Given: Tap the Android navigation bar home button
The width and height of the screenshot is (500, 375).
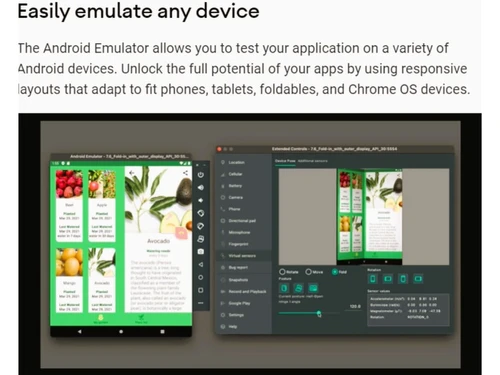Looking at the screenshot, I should (x=121, y=332).
